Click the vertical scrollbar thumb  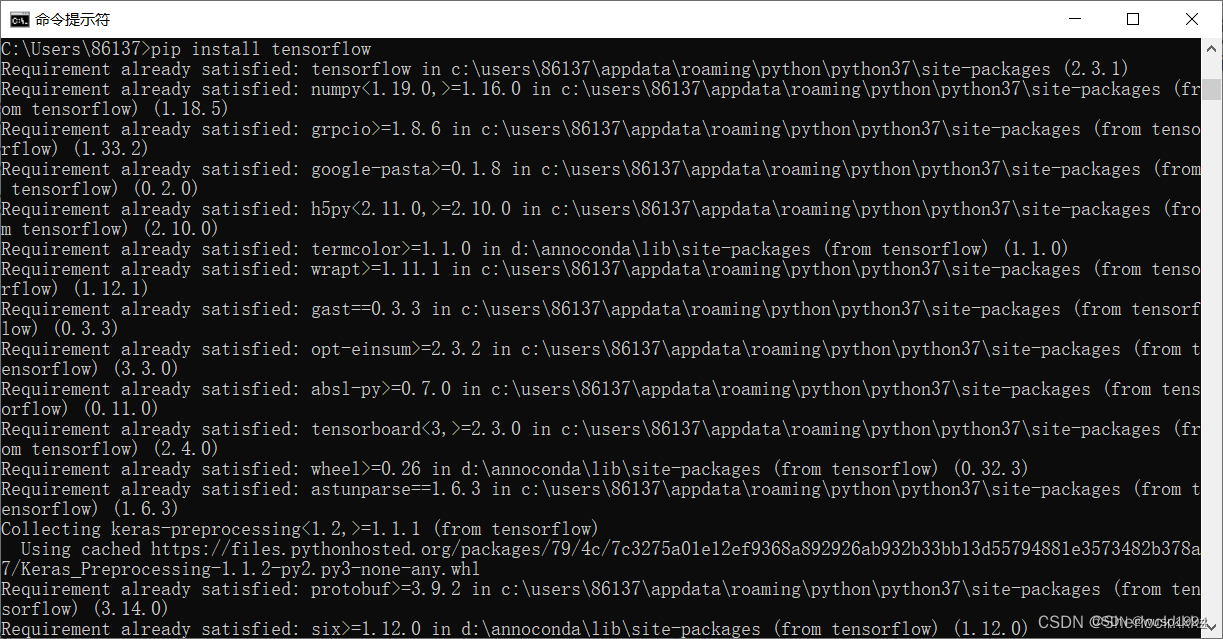click(x=1211, y=89)
